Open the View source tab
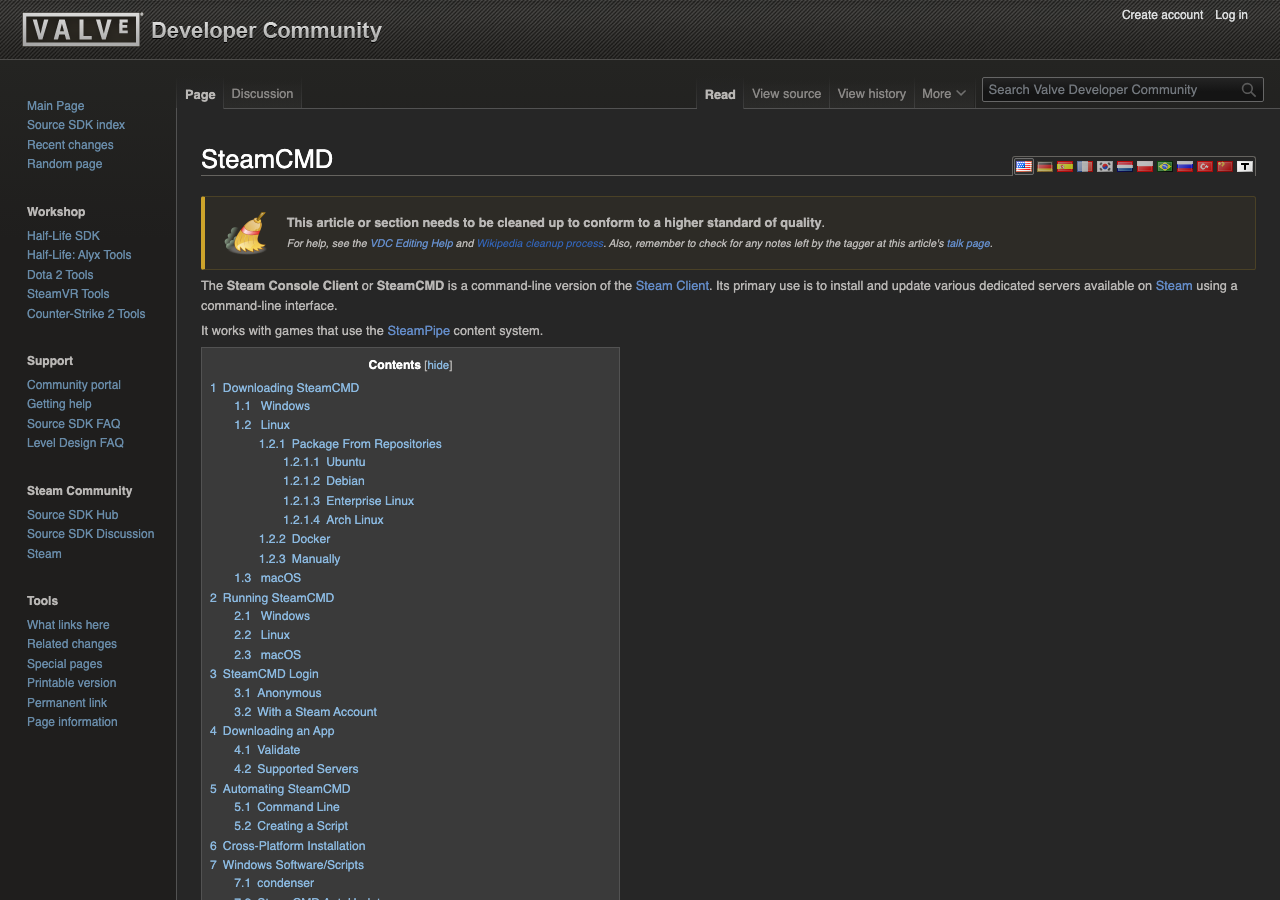1280x900 pixels. 786,94
